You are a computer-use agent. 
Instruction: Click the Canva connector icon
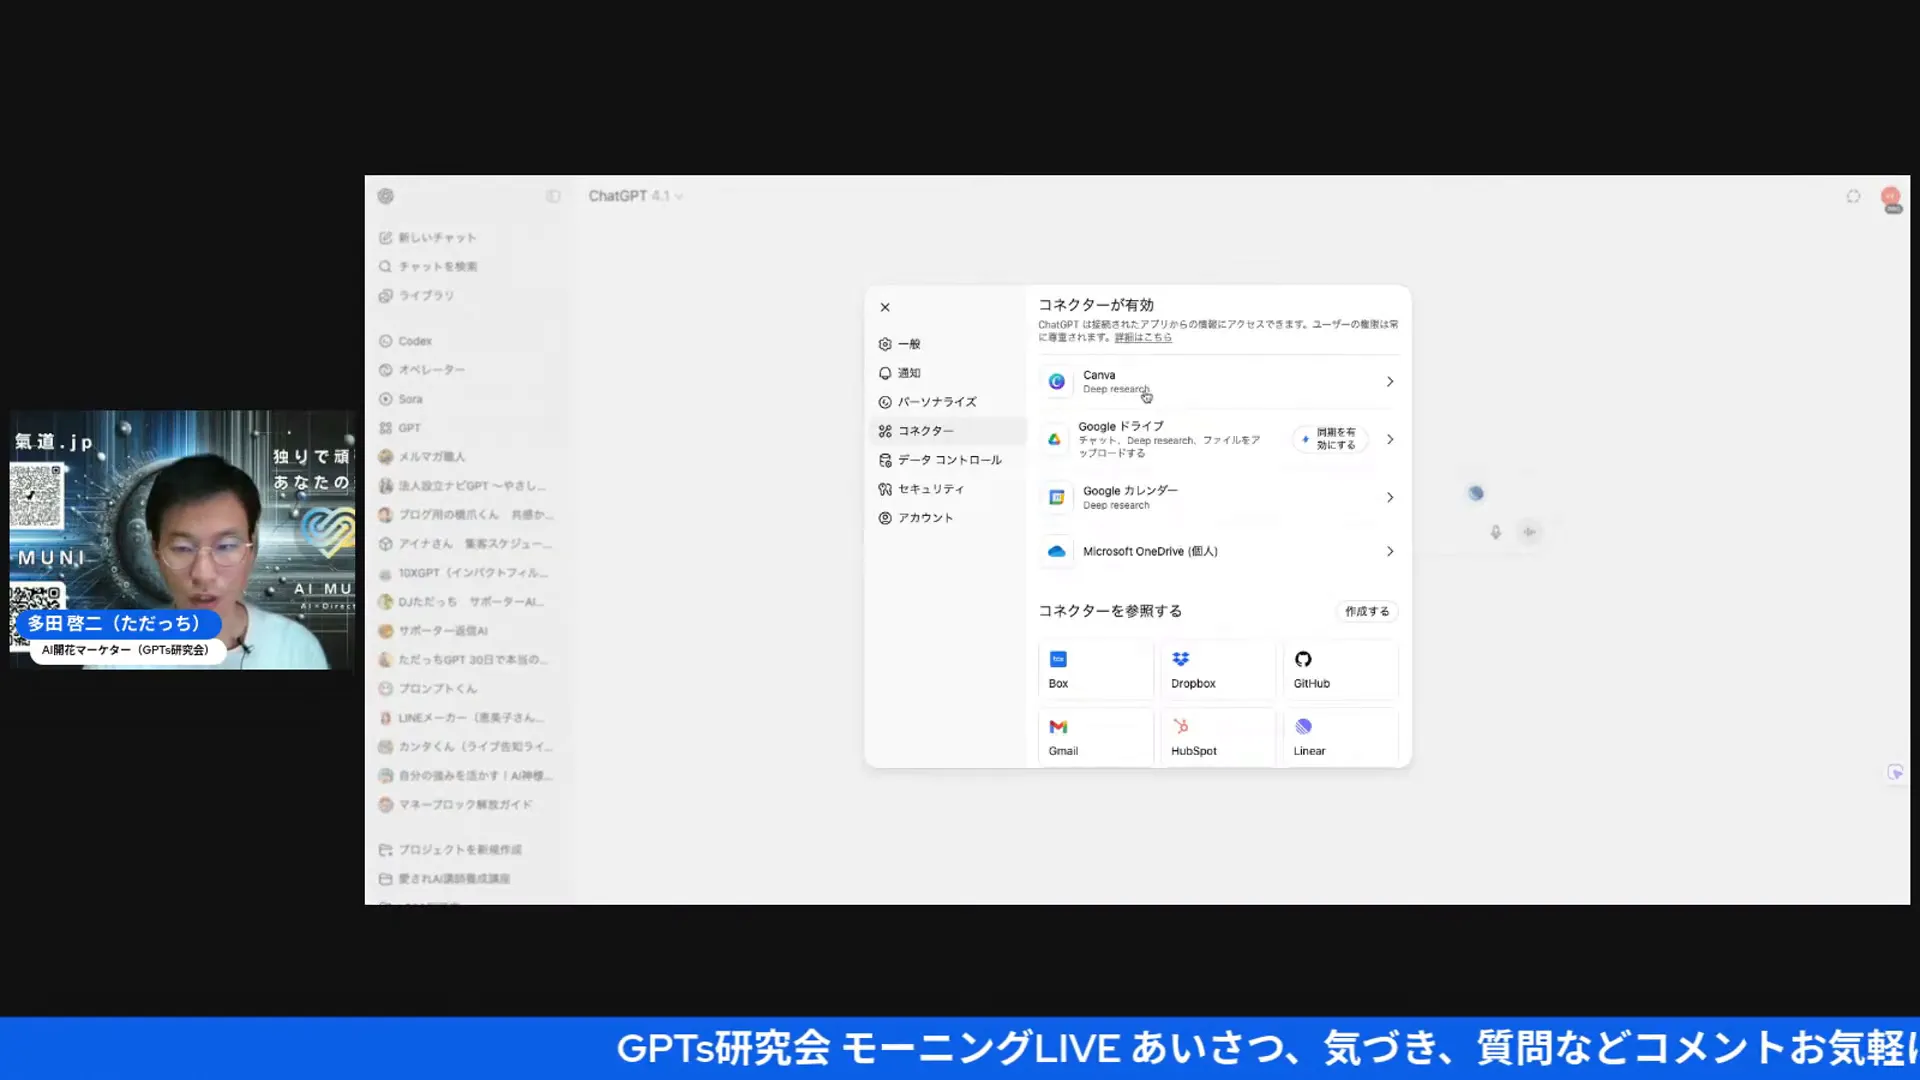(x=1056, y=382)
